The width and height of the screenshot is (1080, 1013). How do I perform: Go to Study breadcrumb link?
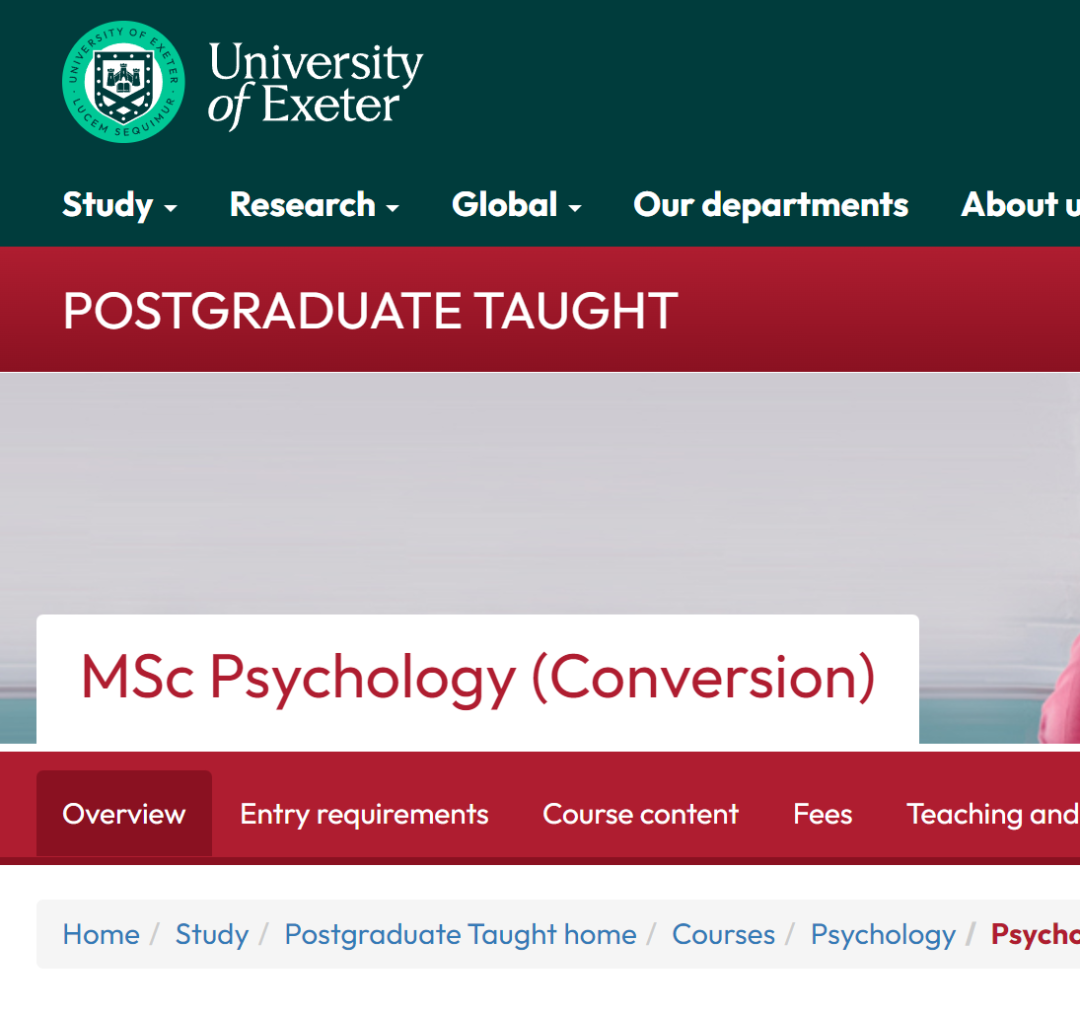(x=211, y=934)
